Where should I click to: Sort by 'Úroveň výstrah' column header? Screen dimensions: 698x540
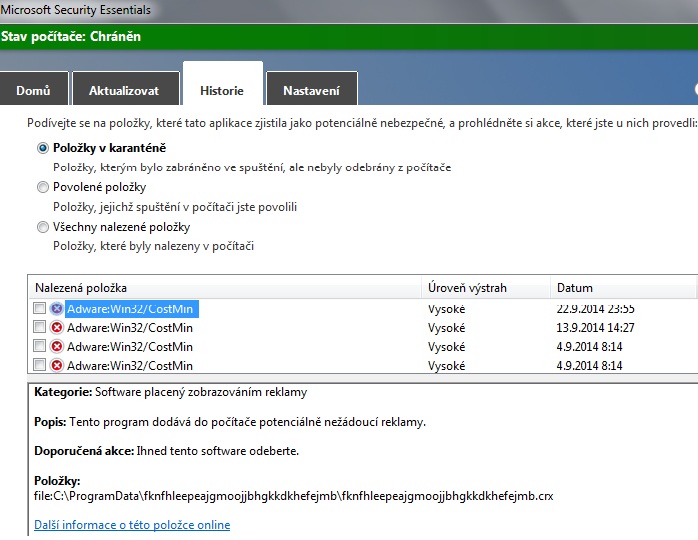coord(486,288)
